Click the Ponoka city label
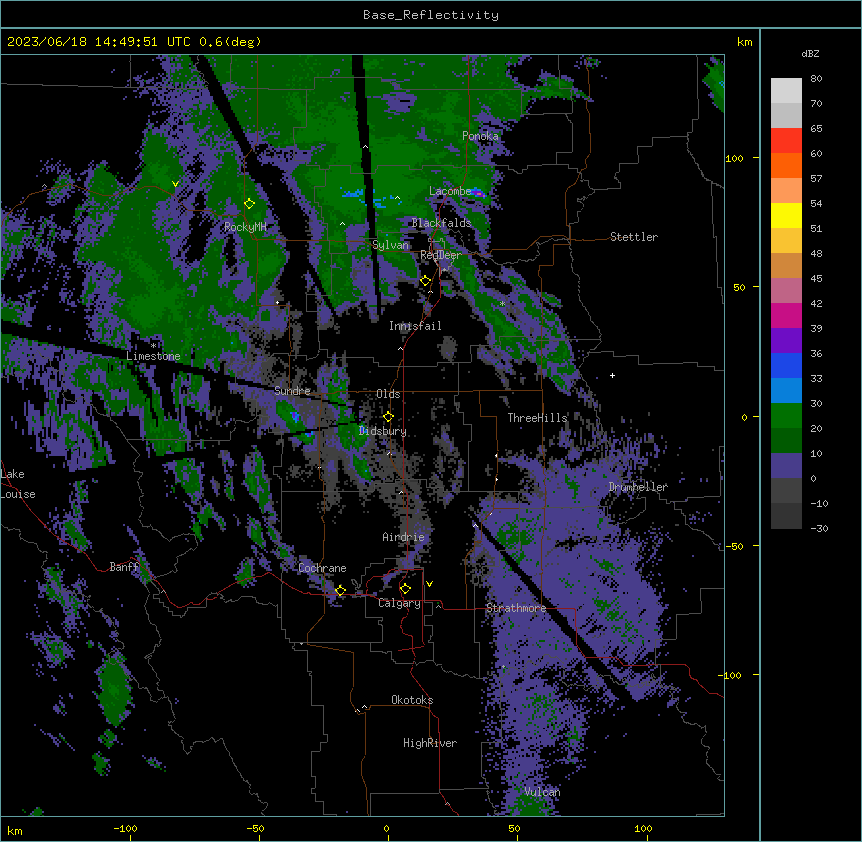 point(480,136)
